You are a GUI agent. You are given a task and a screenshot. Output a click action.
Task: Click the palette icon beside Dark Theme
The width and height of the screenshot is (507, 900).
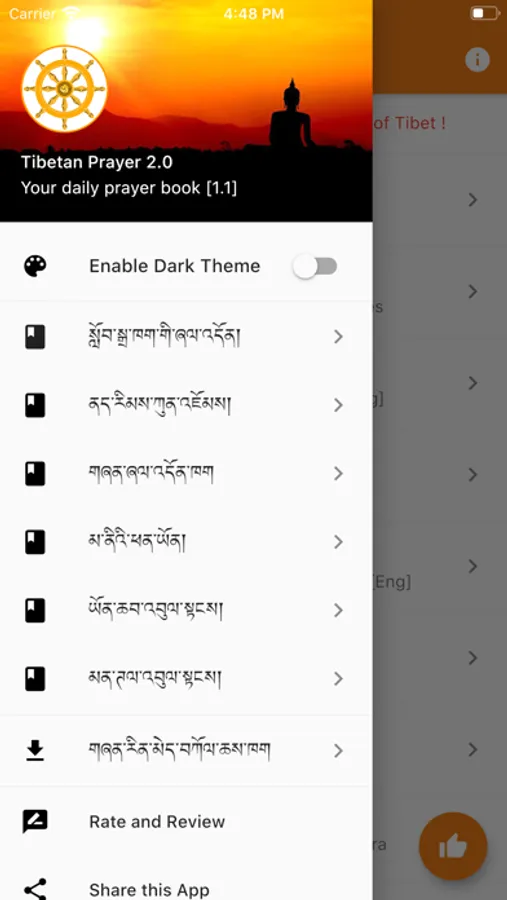pos(35,266)
